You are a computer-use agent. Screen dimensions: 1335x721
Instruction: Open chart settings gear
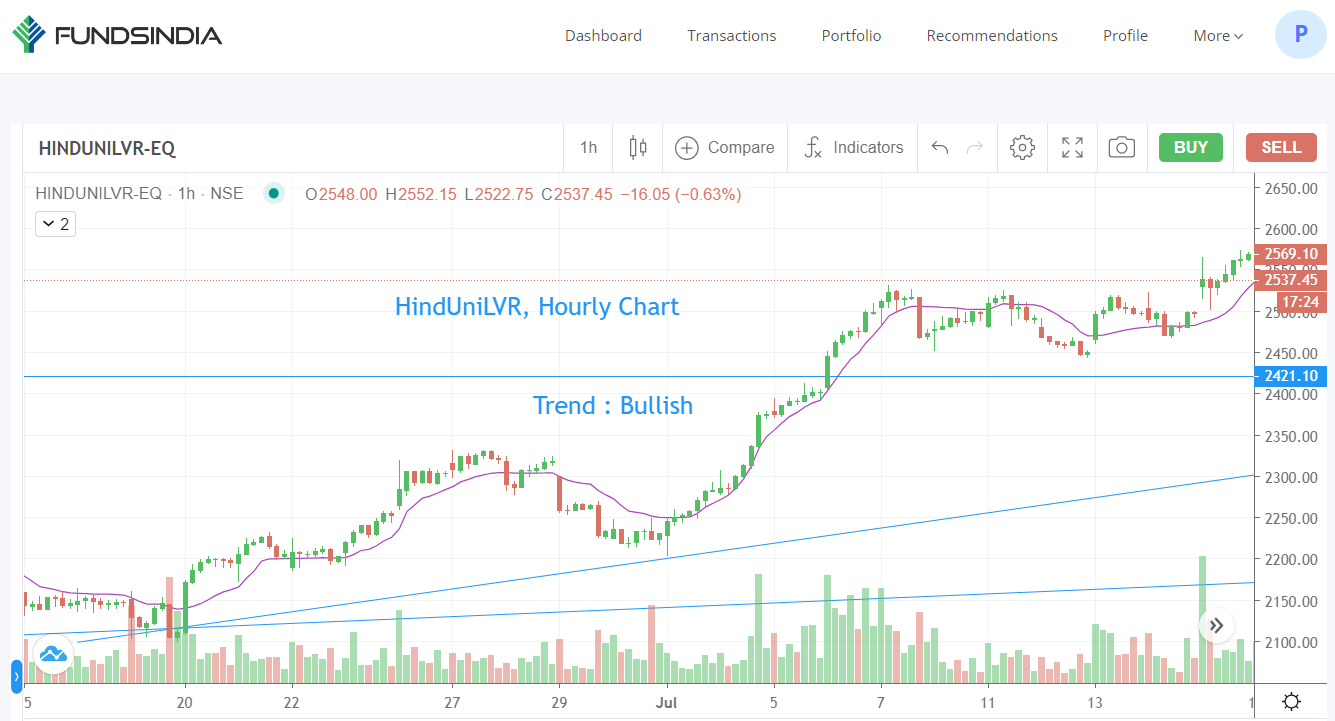click(x=1022, y=148)
